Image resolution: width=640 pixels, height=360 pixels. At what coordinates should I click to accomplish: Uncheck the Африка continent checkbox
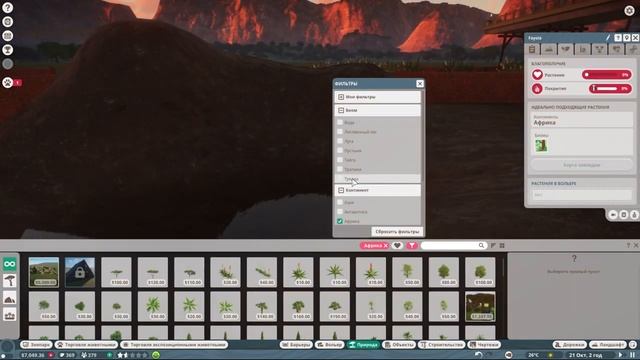coord(340,221)
